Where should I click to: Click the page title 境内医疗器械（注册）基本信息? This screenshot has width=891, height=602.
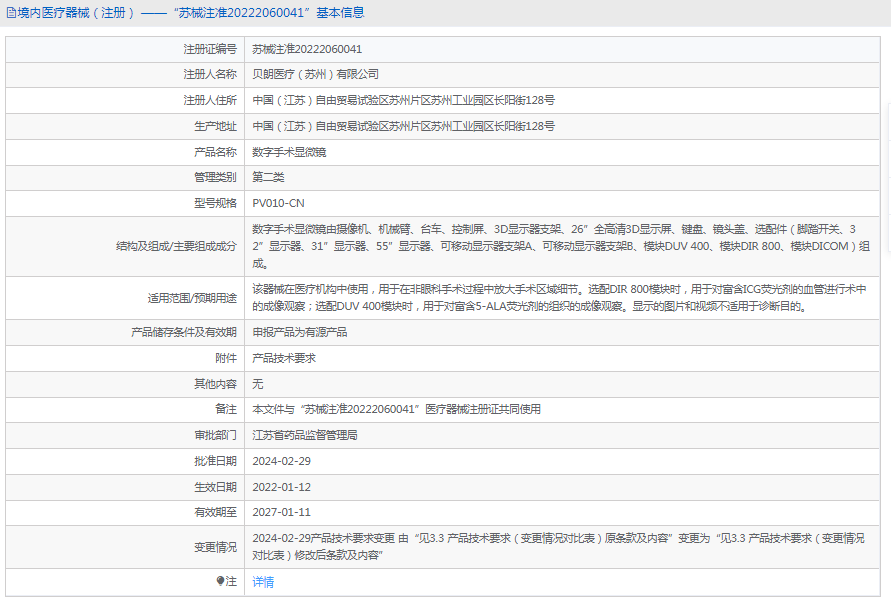pos(191,13)
